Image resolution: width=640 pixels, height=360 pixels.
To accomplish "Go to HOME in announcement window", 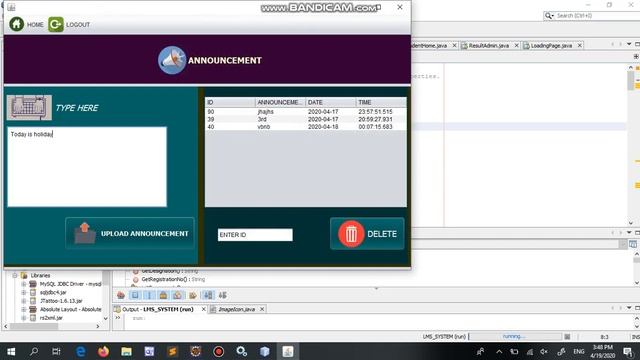I will coord(26,24).
